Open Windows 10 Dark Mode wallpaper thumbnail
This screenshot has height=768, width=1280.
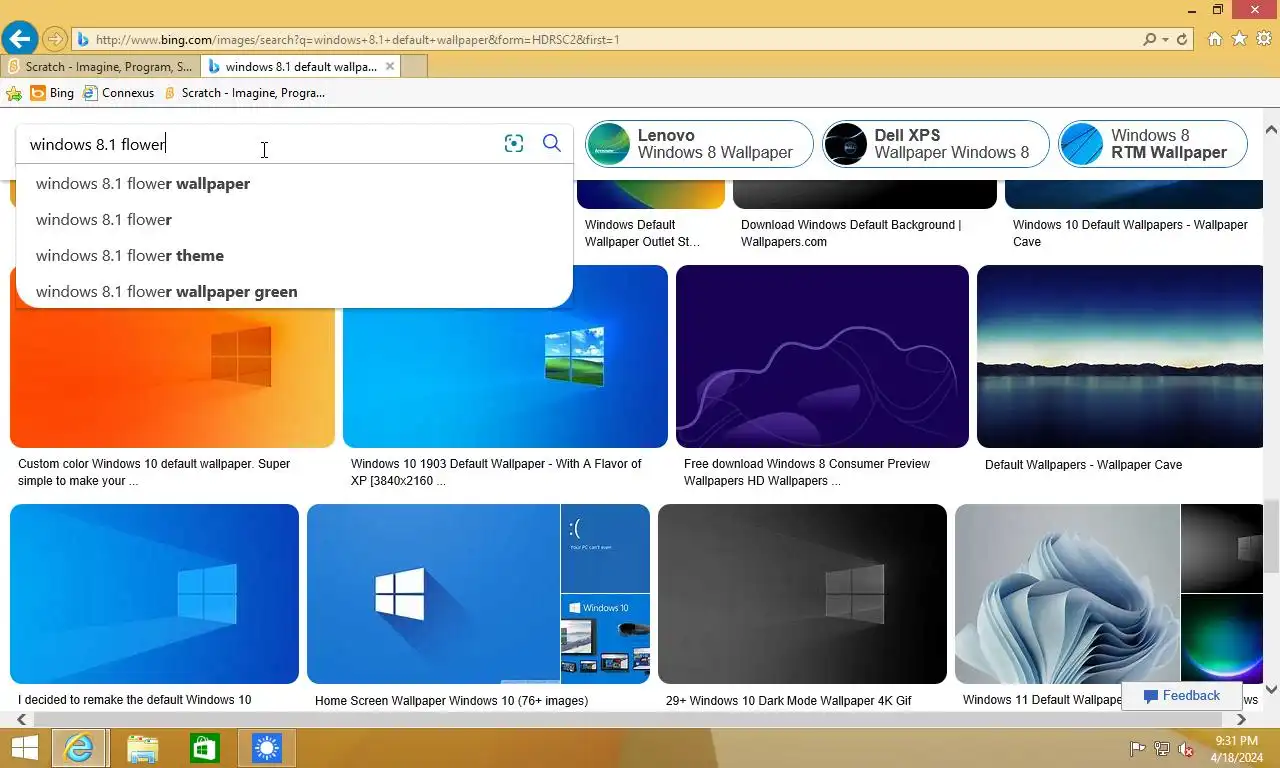(802, 594)
